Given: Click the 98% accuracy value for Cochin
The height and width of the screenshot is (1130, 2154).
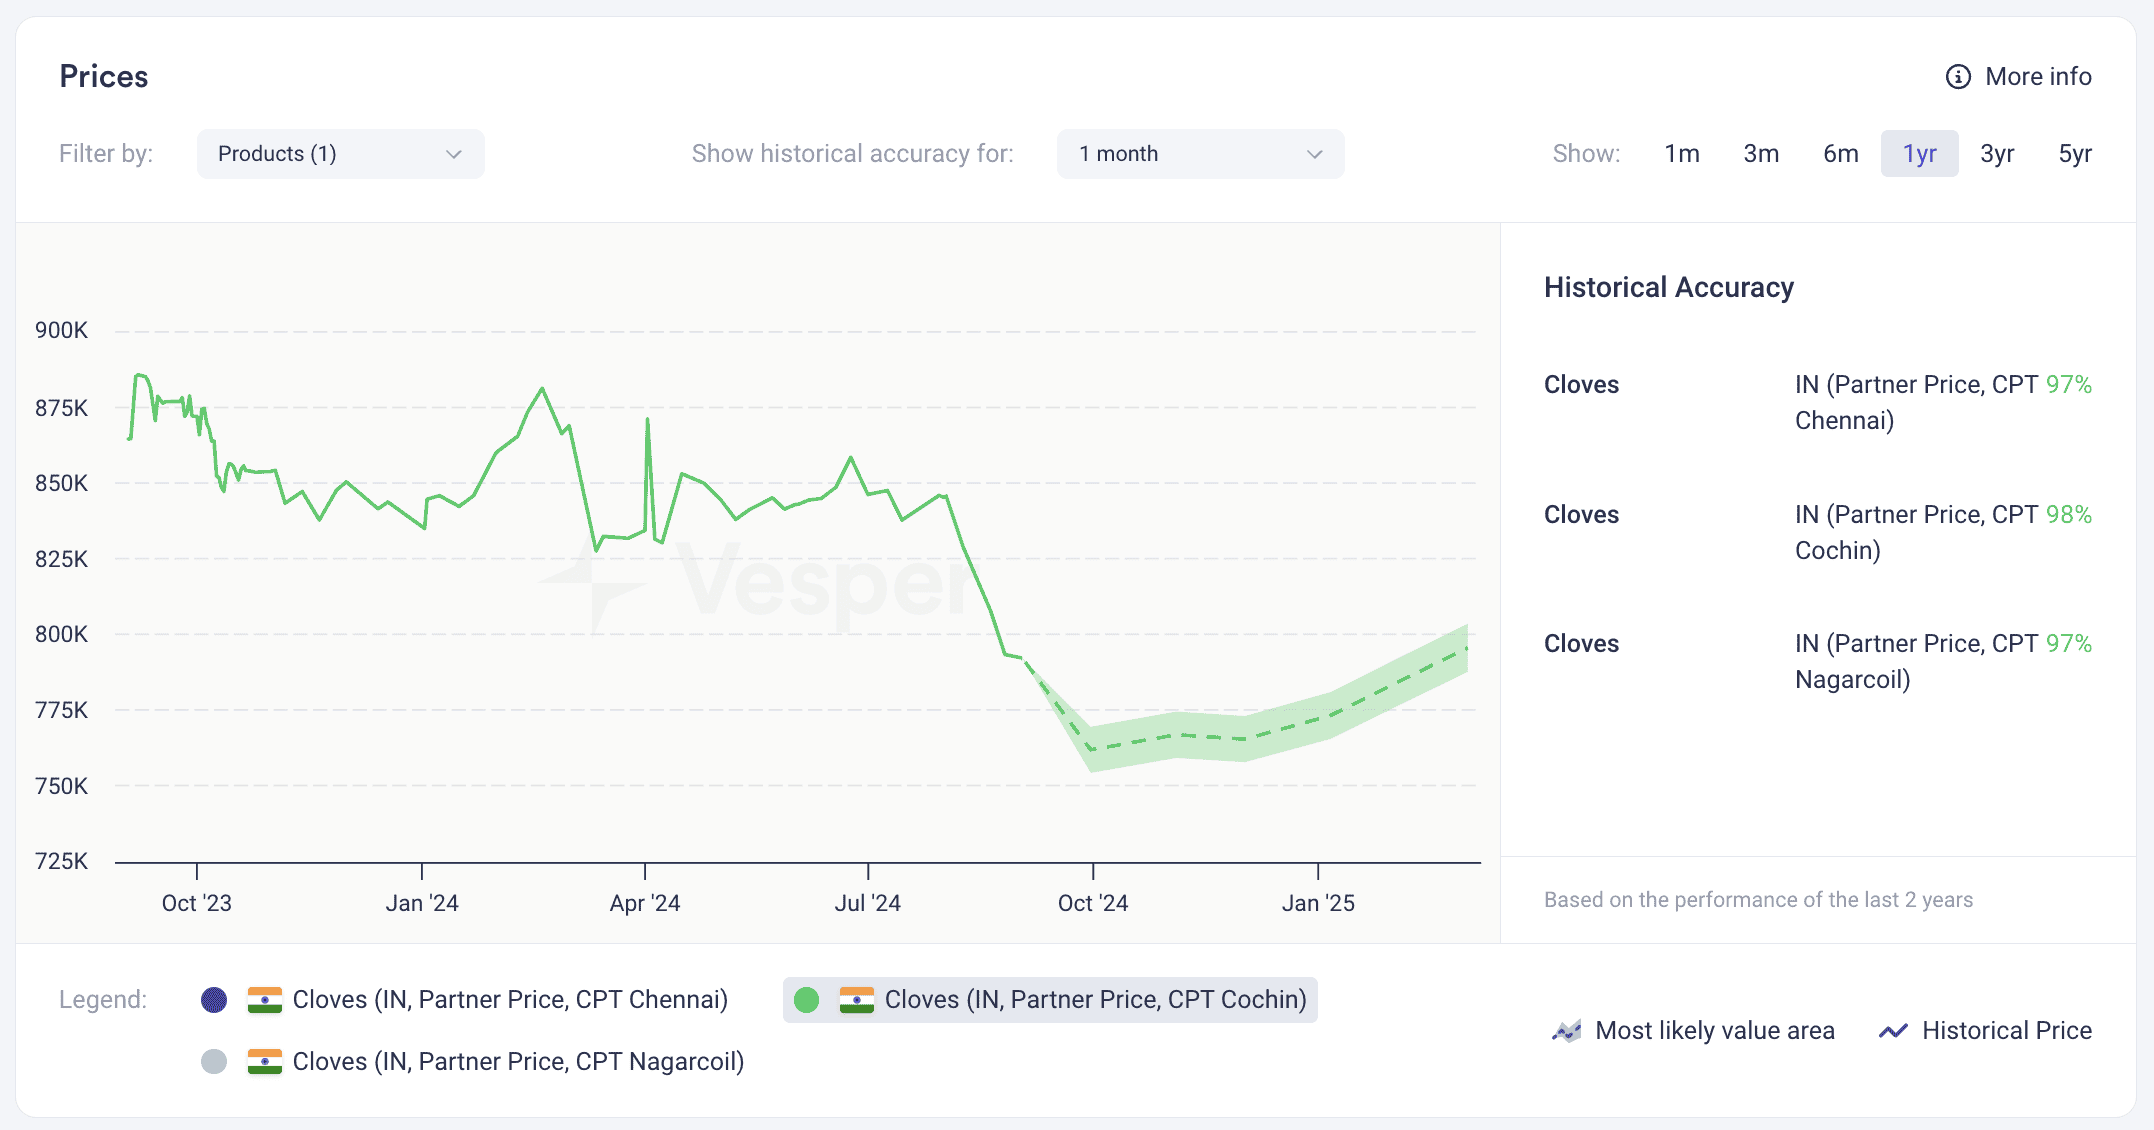Looking at the screenshot, I should point(2069,515).
